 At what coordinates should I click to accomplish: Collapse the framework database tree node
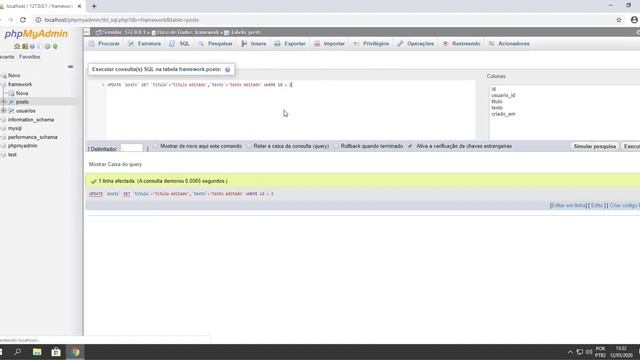coord(3,84)
